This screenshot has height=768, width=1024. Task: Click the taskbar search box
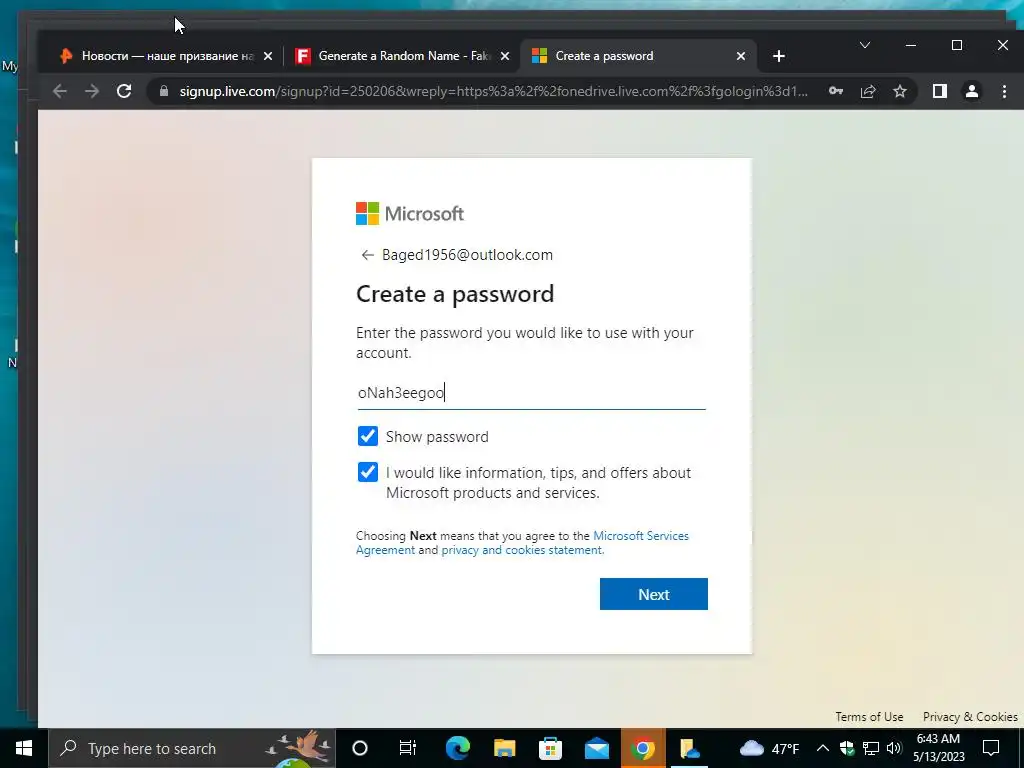192,748
